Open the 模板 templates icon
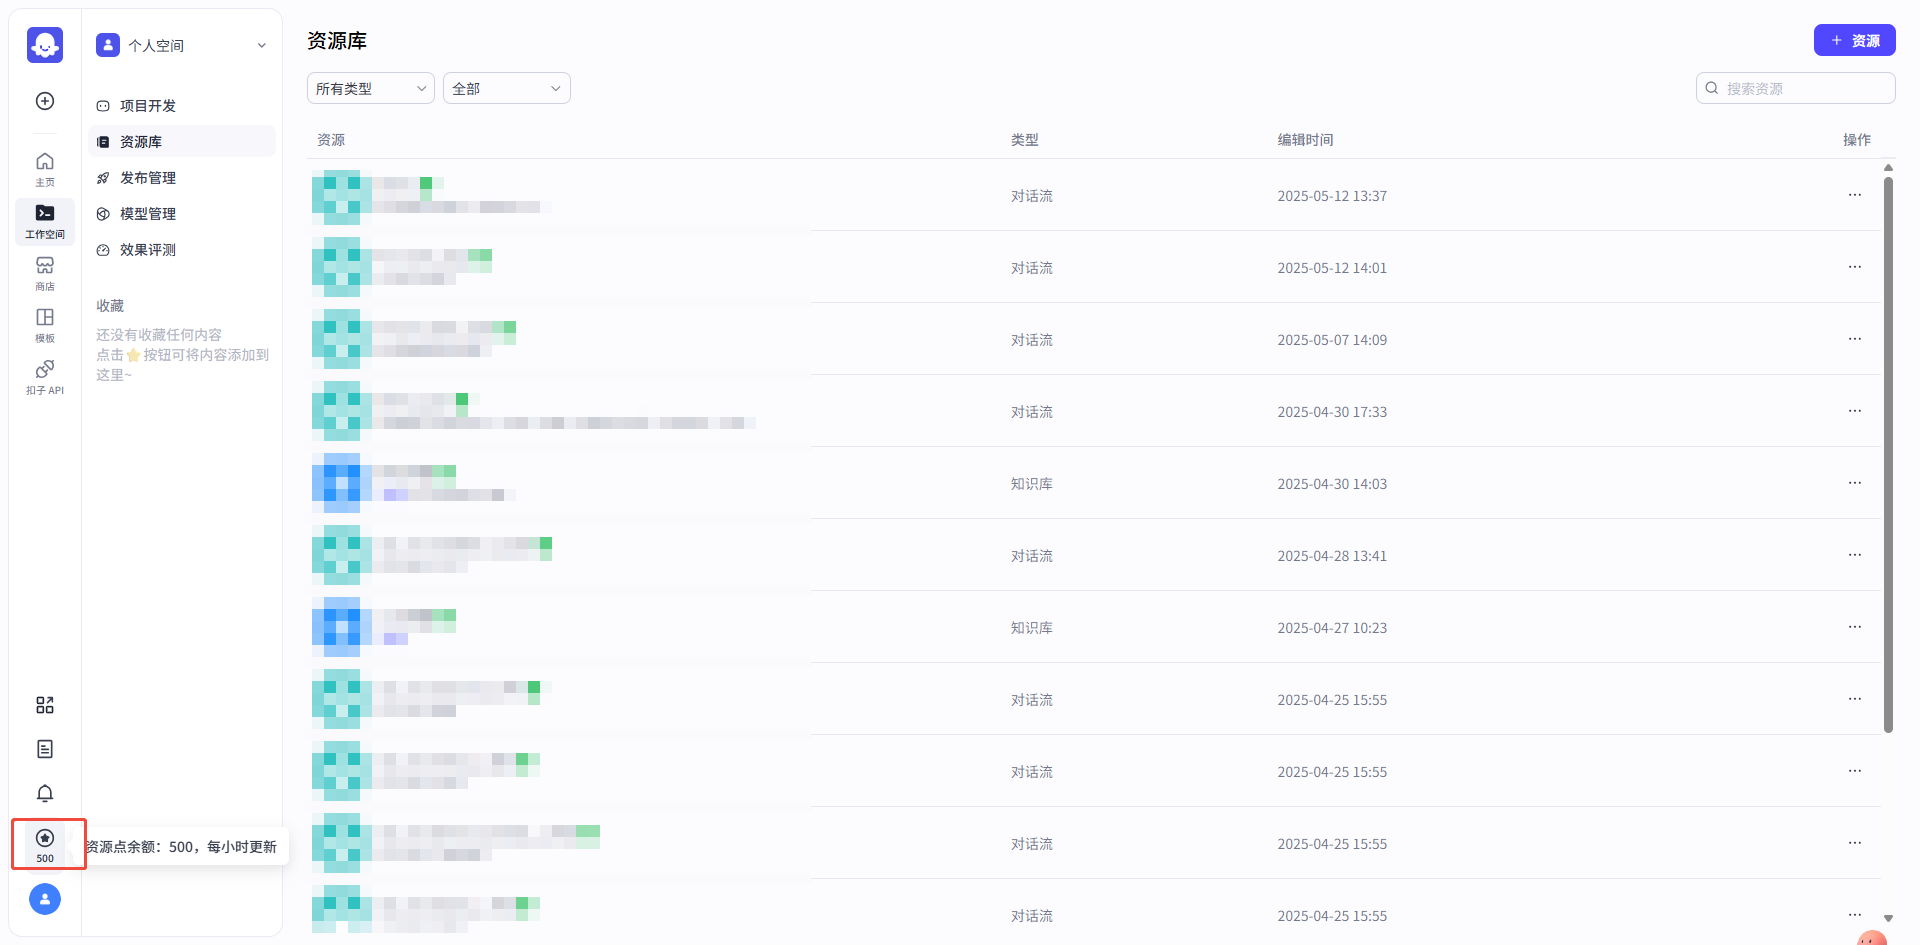 tap(45, 324)
